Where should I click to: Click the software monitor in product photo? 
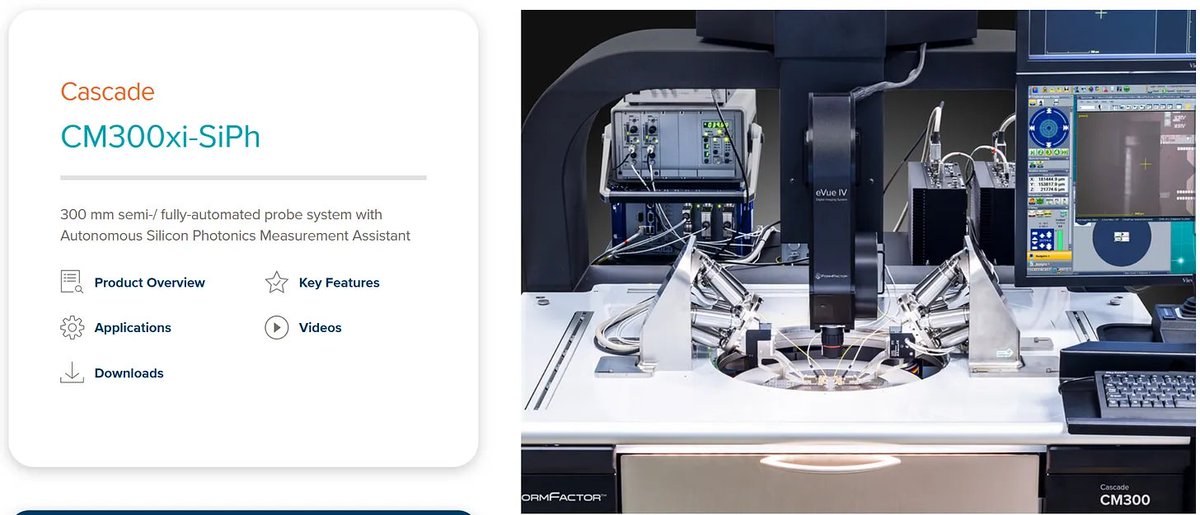coord(1105,160)
